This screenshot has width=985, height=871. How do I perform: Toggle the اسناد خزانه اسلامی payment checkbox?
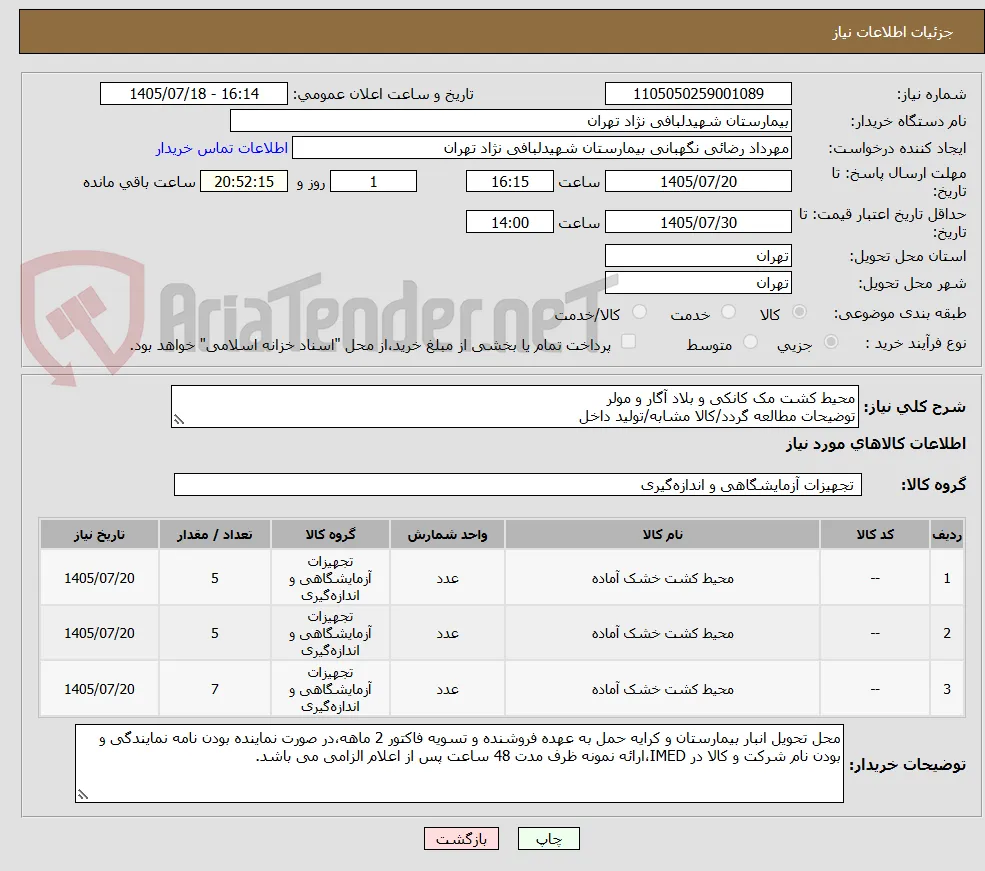(x=628, y=341)
